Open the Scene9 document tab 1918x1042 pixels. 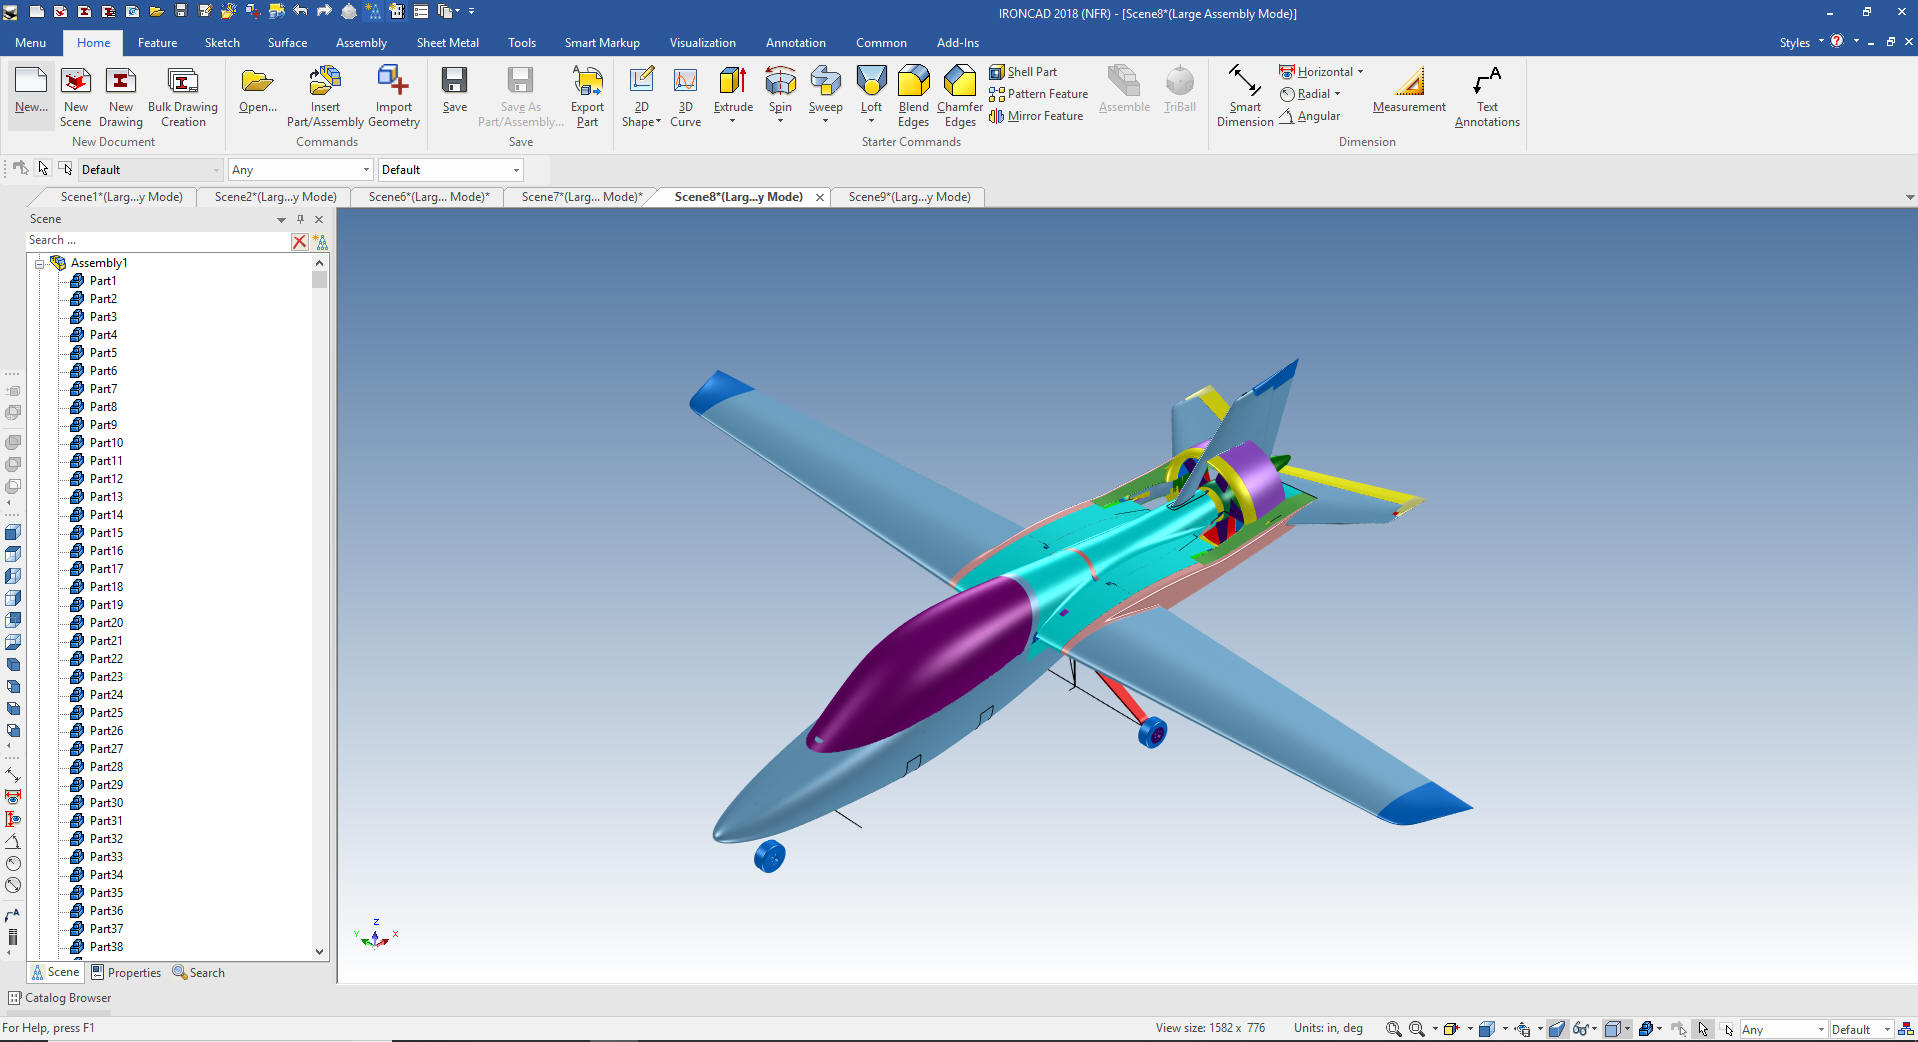pyautogui.click(x=909, y=197)
